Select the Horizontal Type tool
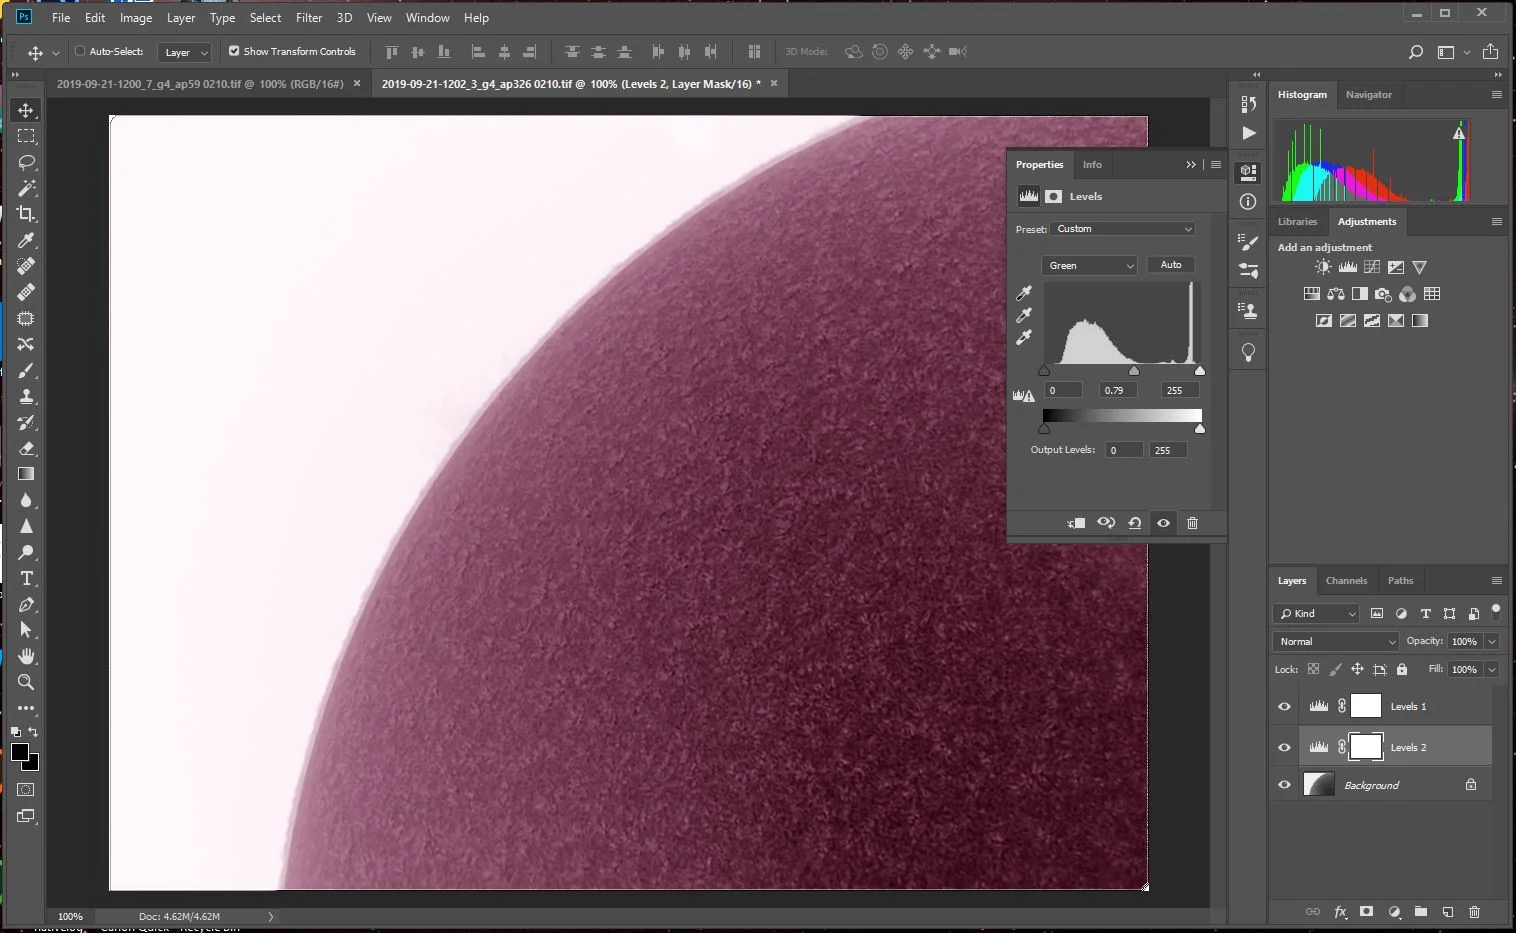 click(x=26, y=579)
